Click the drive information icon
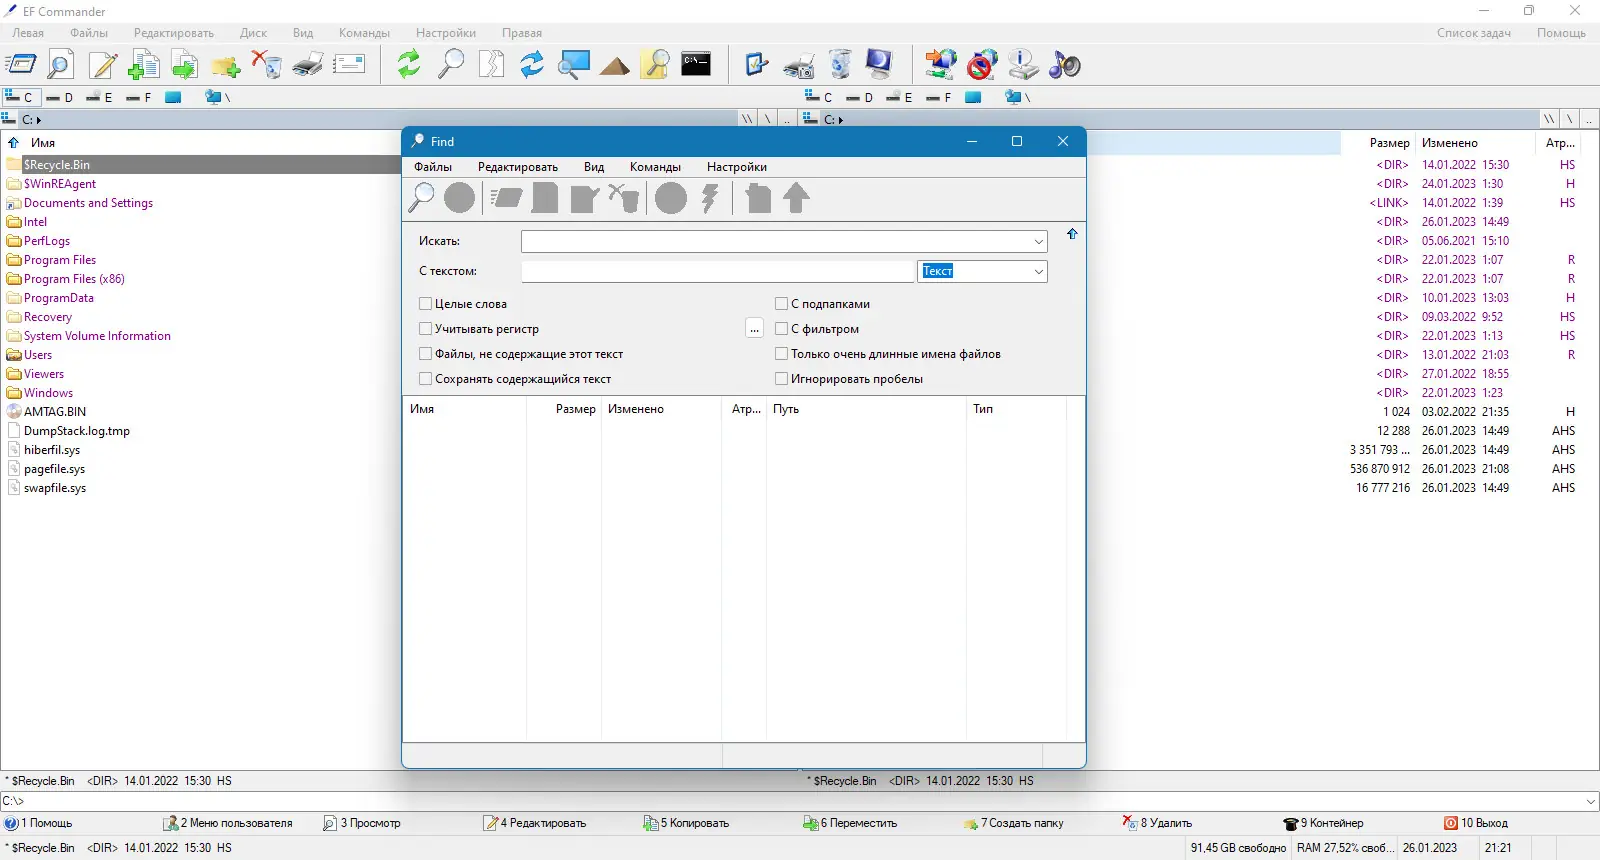The width and height of the screenshot is (1600, 860). coord(1023,65)
